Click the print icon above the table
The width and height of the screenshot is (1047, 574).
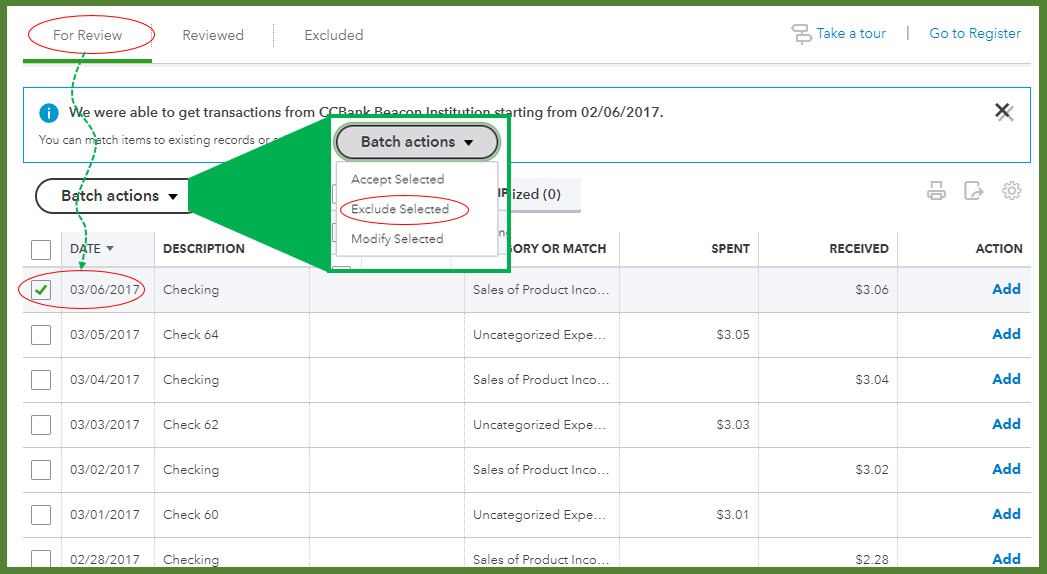point(936,191)
